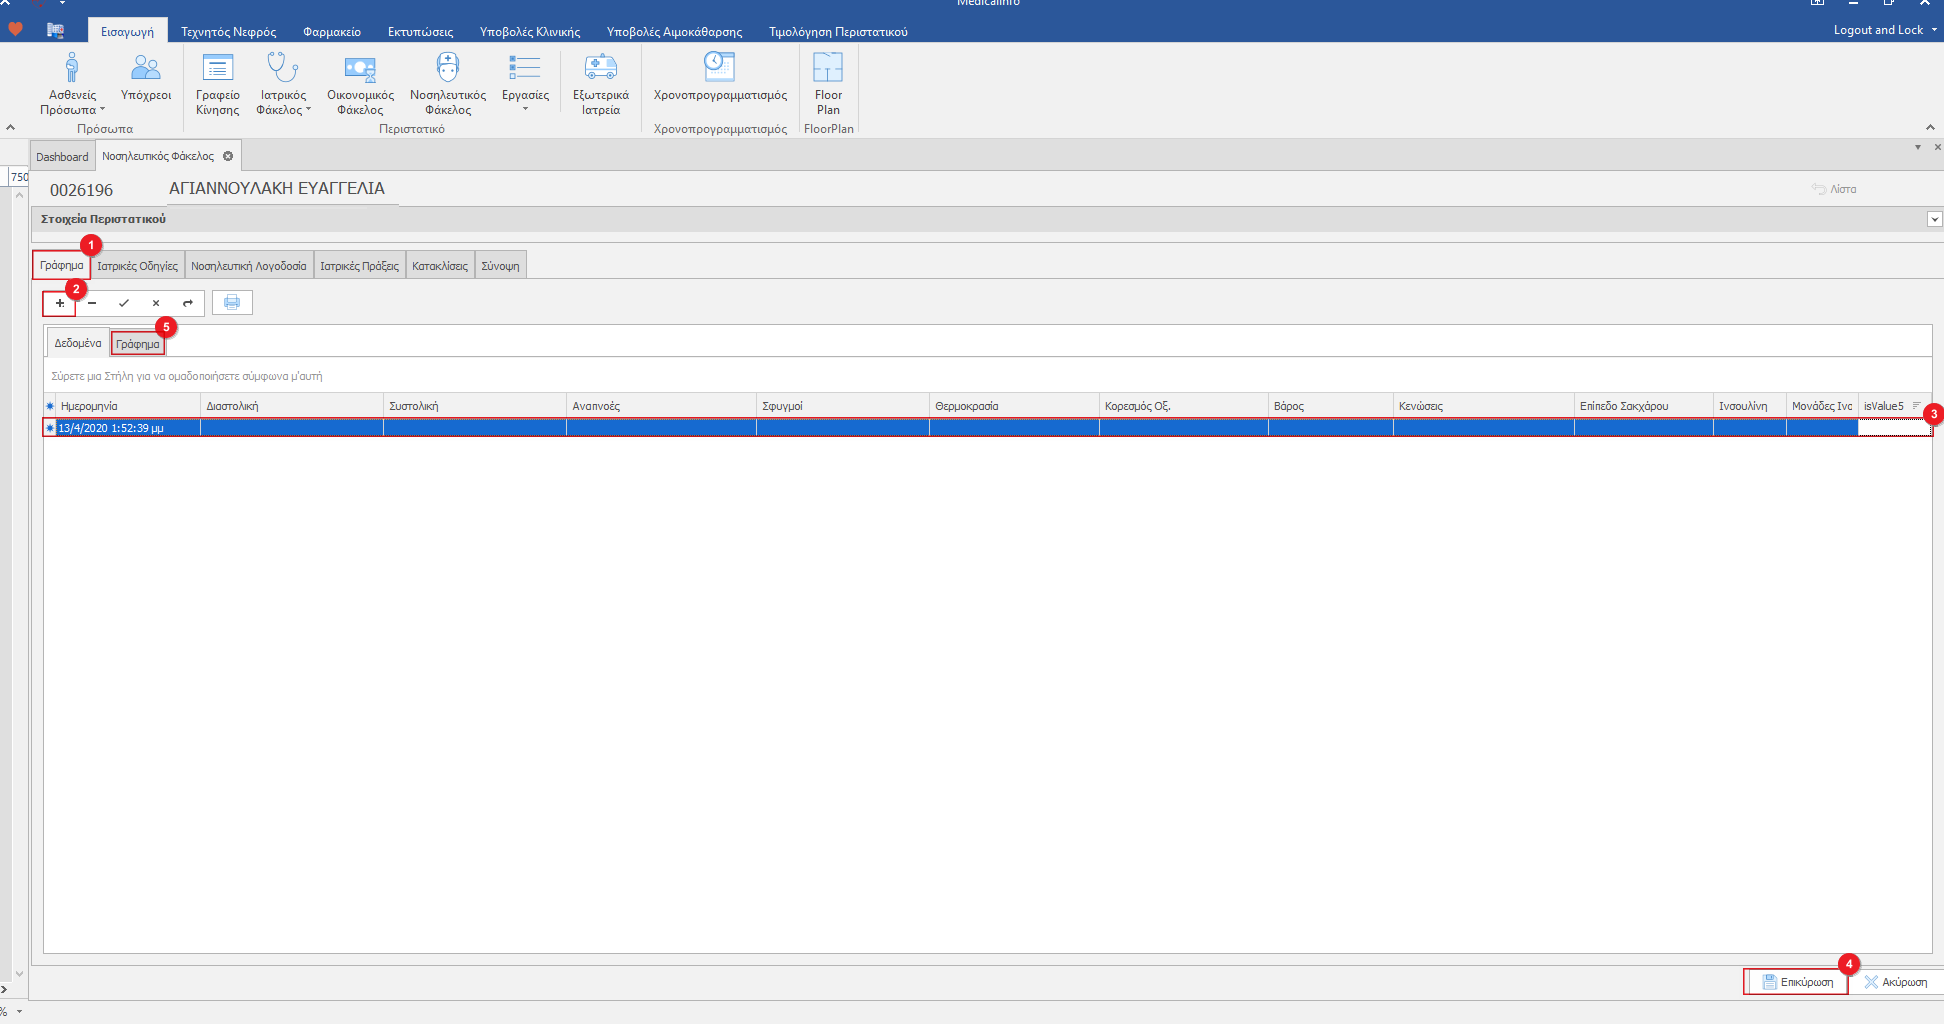Screen dimensions: 1944x1024
Task: Confirm edit with checkmark button
Action: pos(124,303)
